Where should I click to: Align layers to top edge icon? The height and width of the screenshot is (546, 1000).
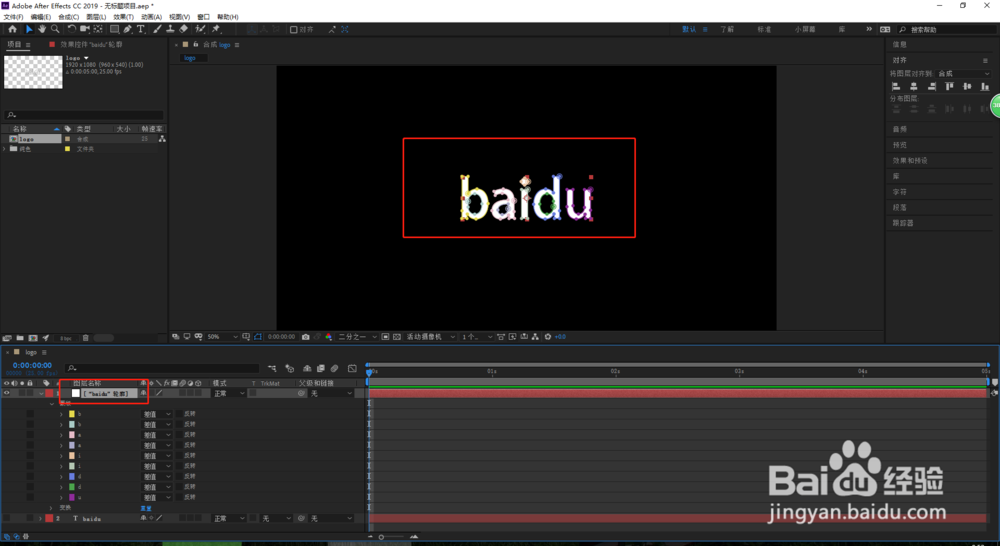click(x=950, y=86)
